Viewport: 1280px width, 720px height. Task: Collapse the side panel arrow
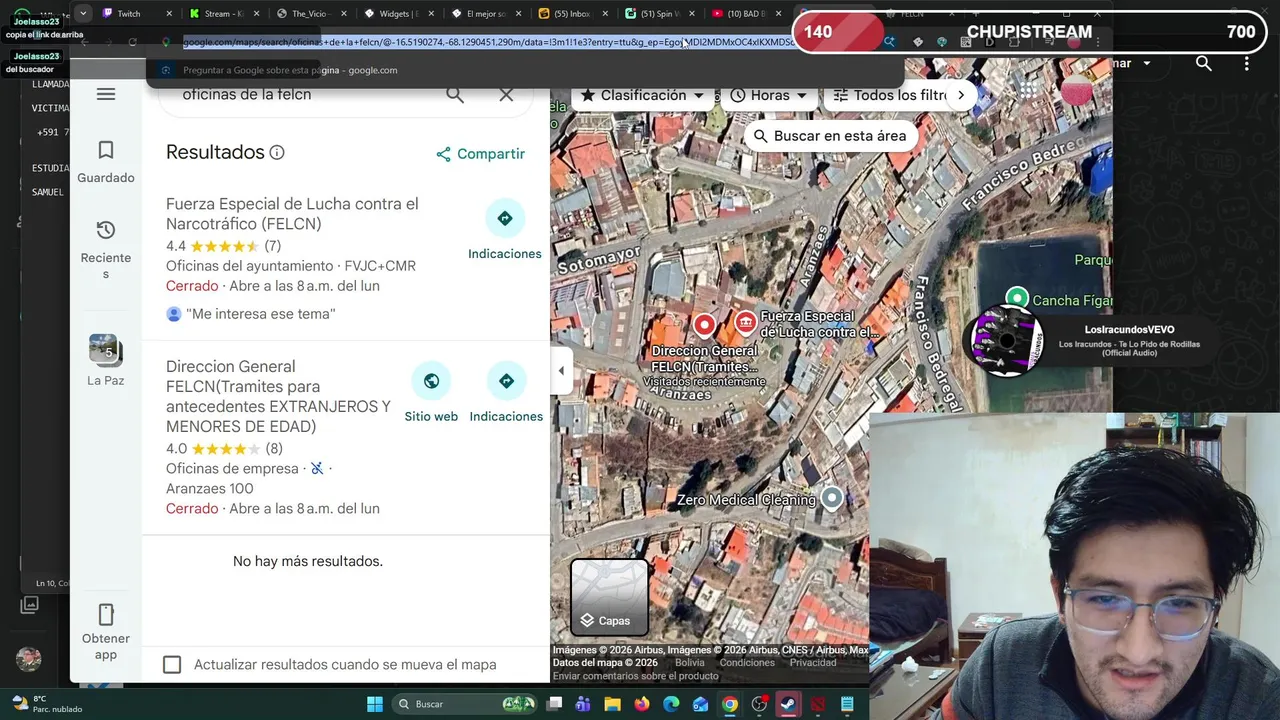[x=561, y=370]
